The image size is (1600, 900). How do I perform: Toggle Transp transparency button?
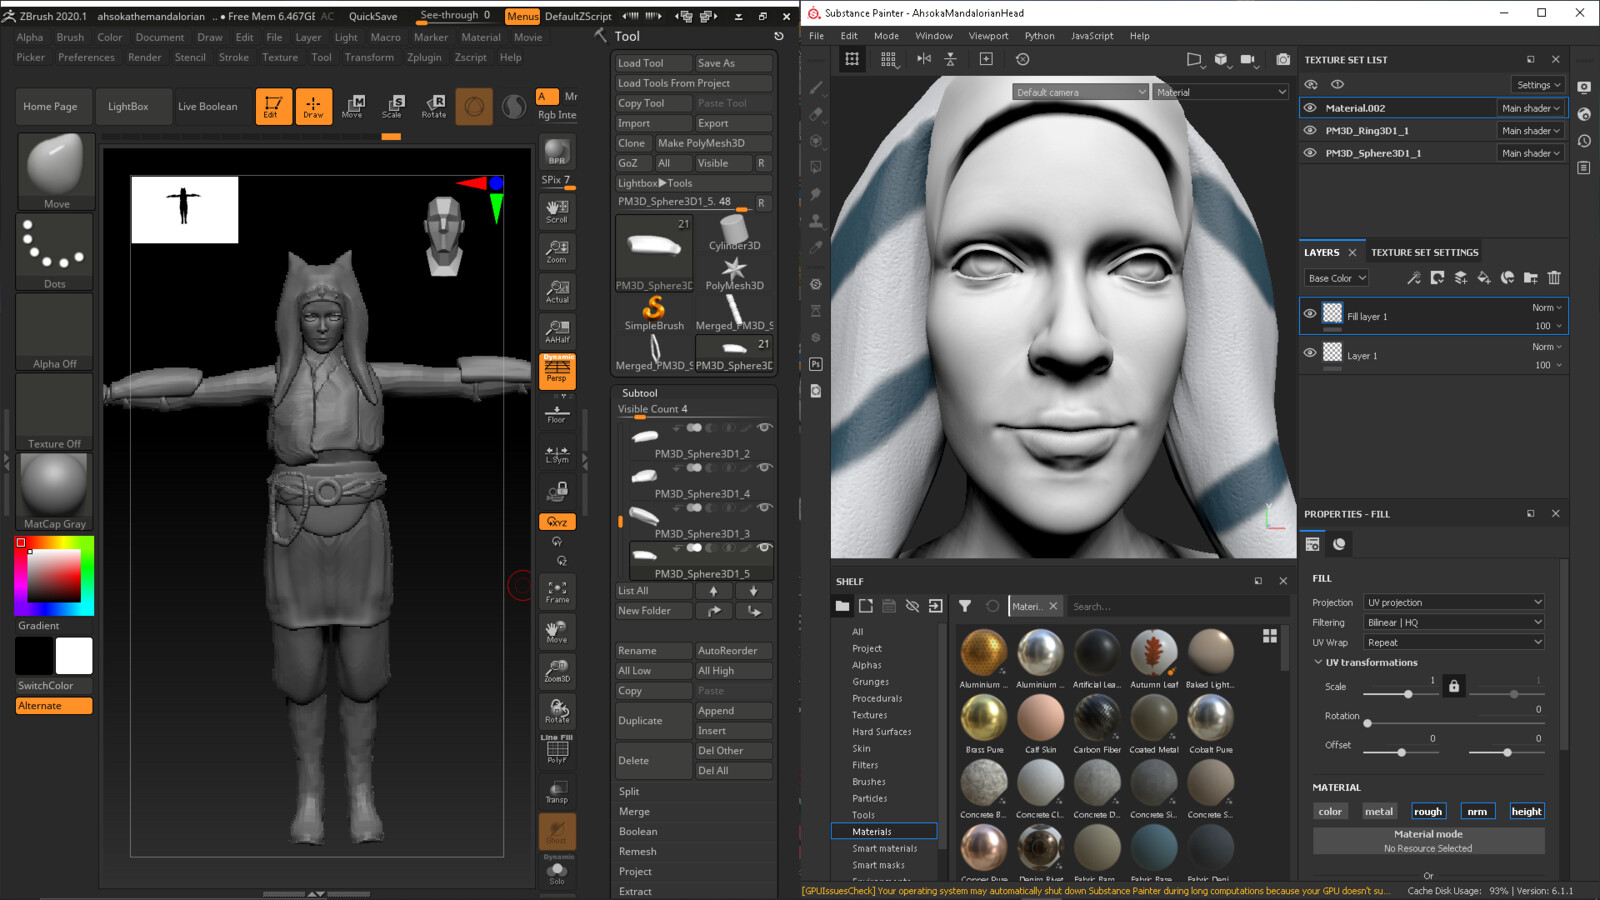point(557,791)
